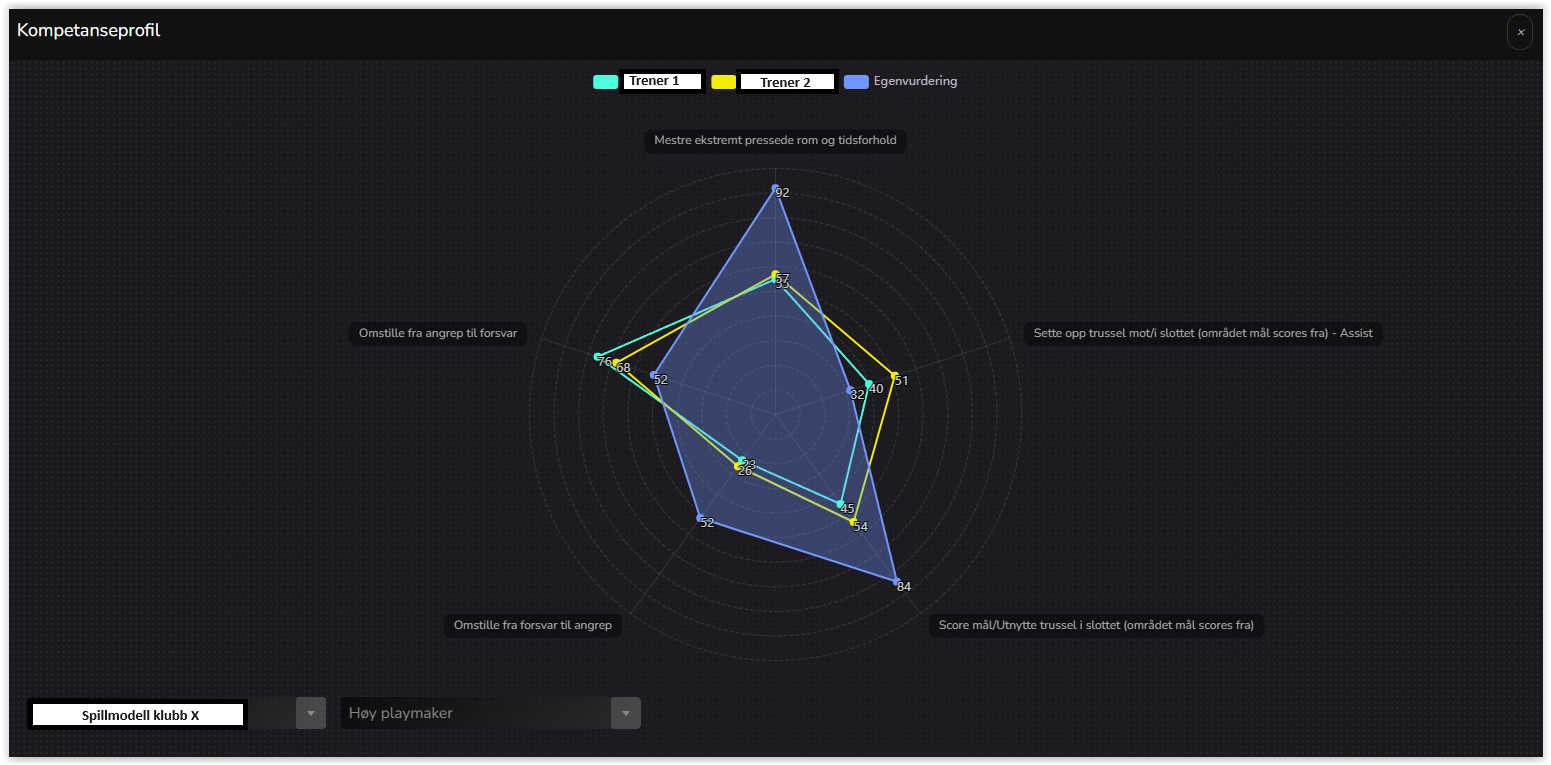Click the 'Mestre ekstremt pressede rom og tidsforhold' label
The image size is (1551, 765).
(775, 140)
